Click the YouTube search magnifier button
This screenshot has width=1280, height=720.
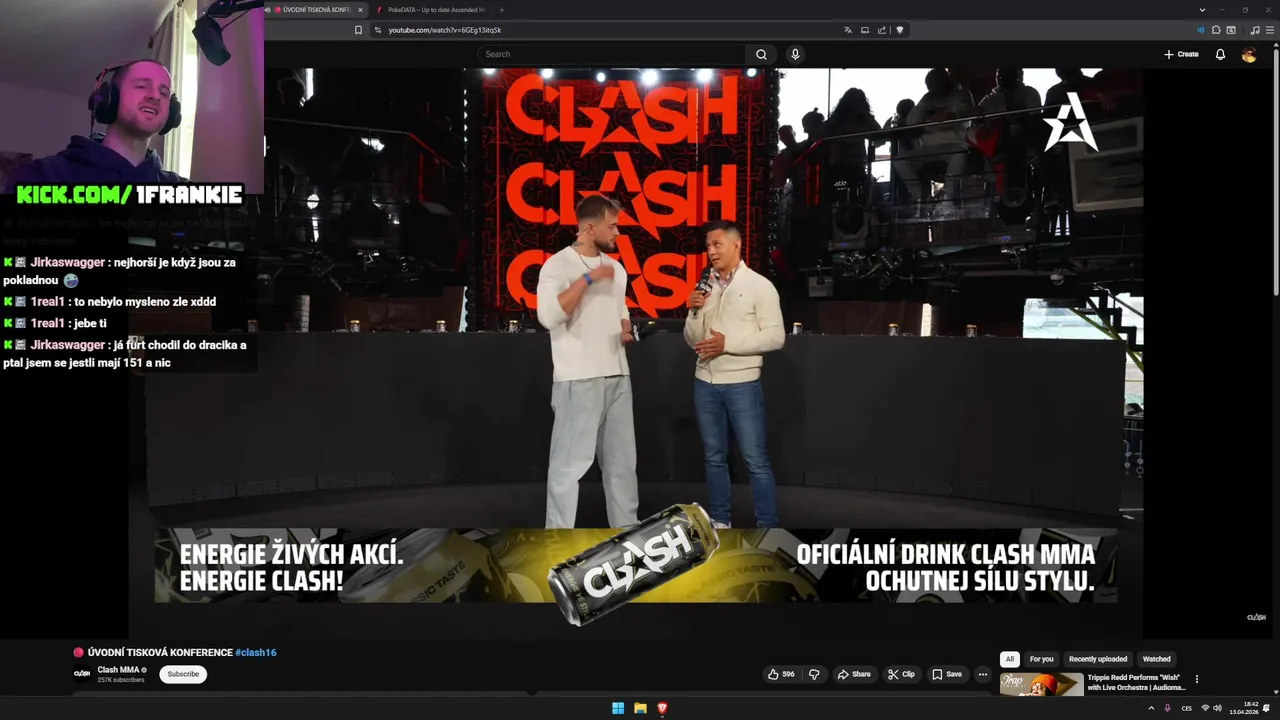point(761,54)
